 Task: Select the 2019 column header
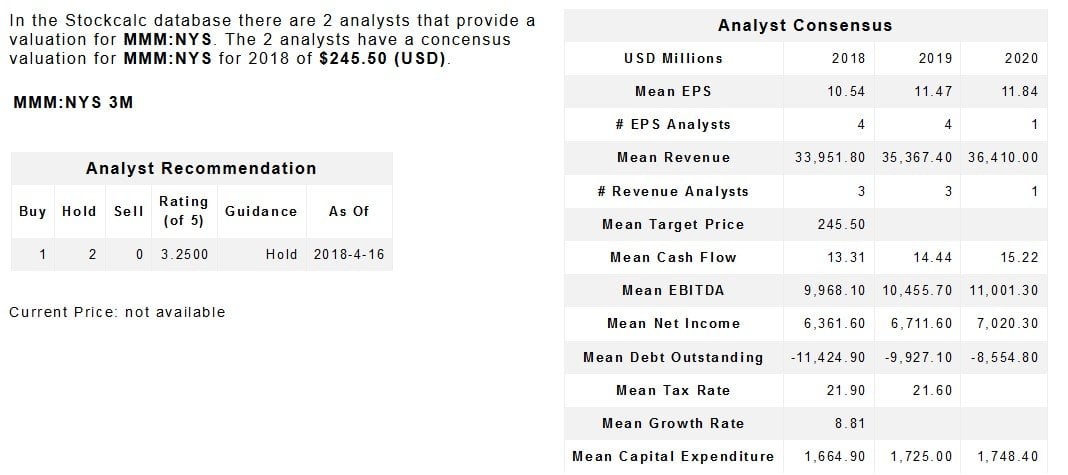click(x=935, y=58)
